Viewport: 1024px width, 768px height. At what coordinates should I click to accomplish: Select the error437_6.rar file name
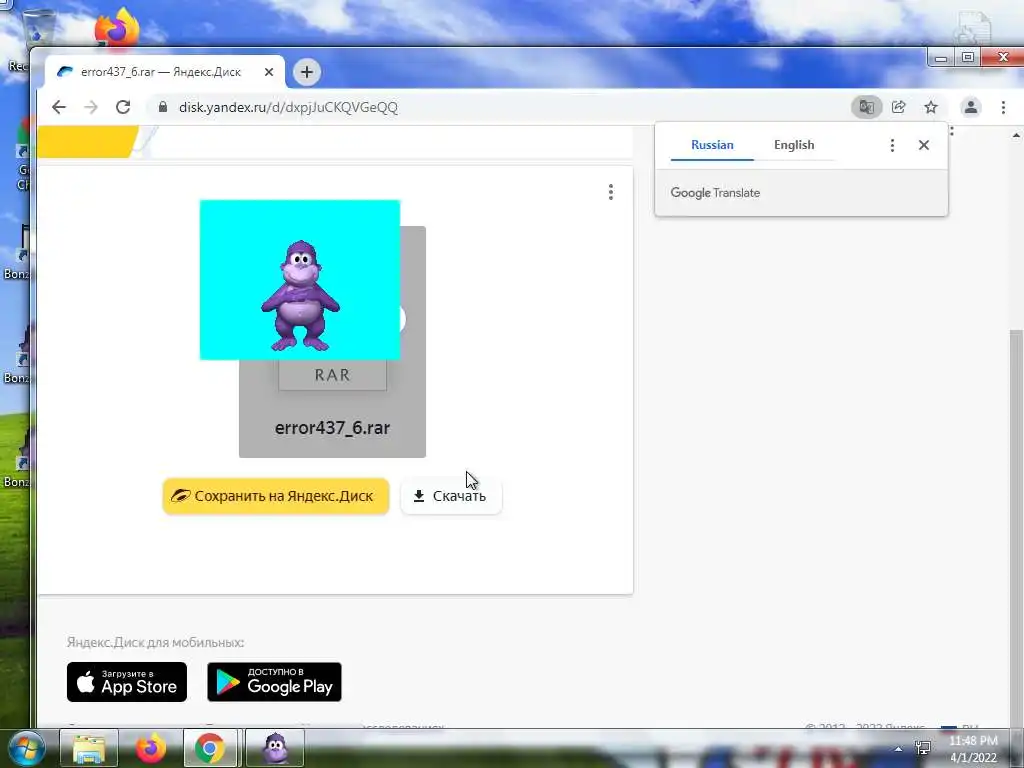[332, 428]
